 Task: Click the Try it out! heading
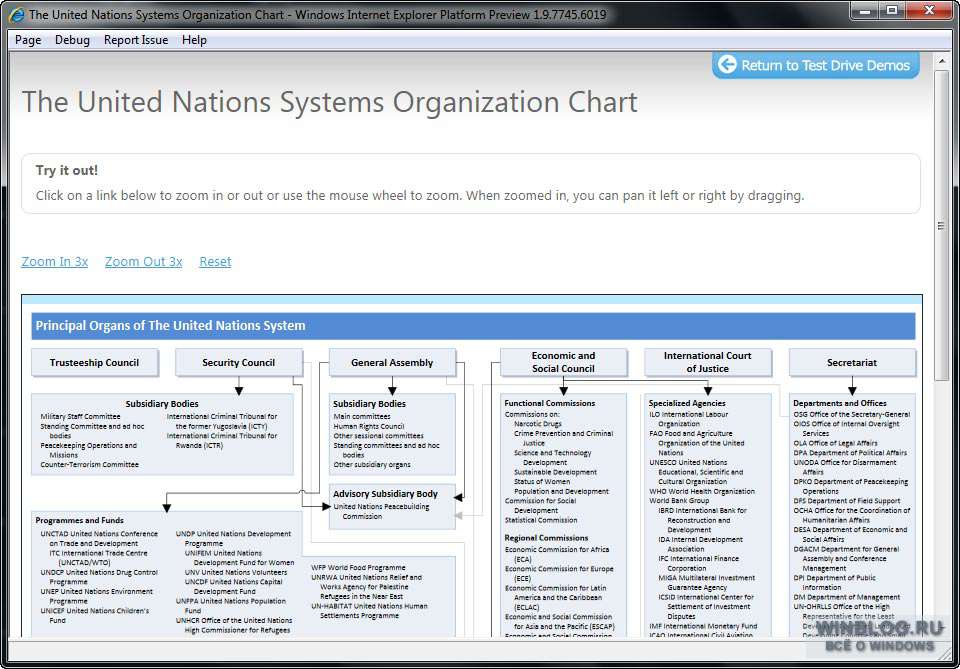coord(67,170)
